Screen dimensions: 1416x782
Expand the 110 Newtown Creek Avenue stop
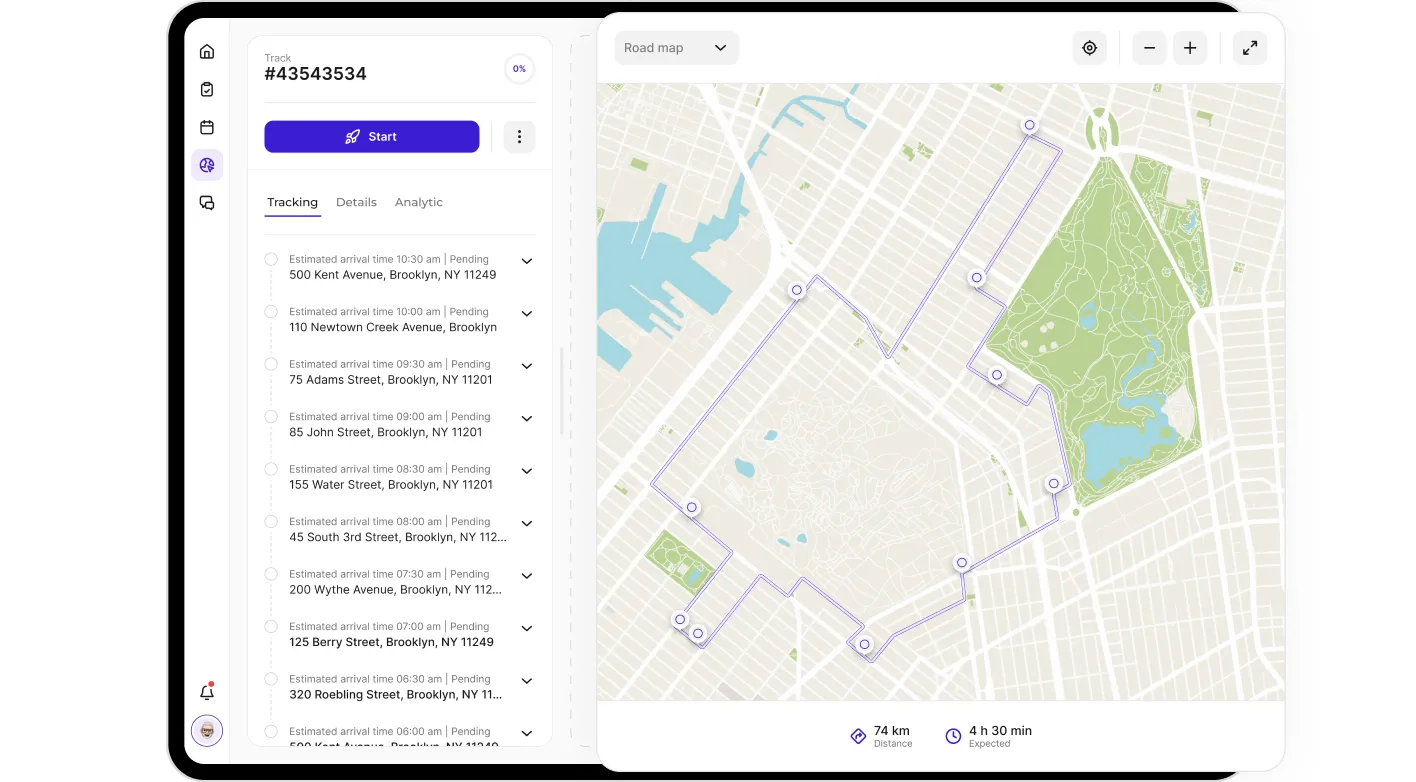coord(527,314)
